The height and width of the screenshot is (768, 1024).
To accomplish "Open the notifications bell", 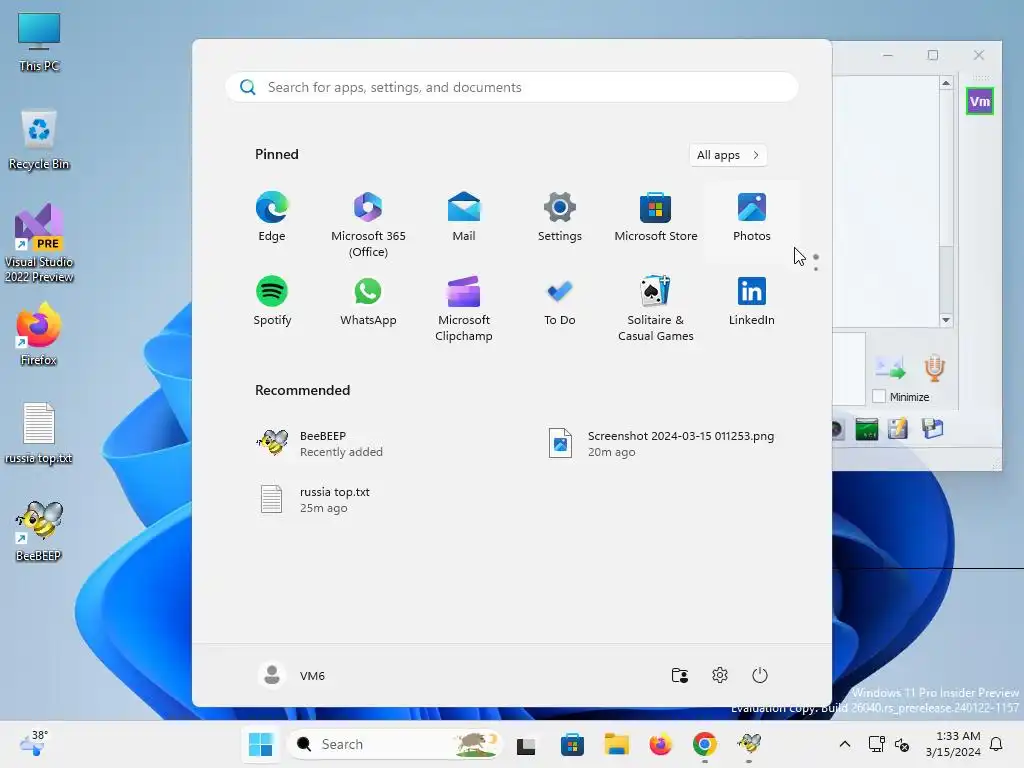I will pyautogui.click(x=997, y=744).
